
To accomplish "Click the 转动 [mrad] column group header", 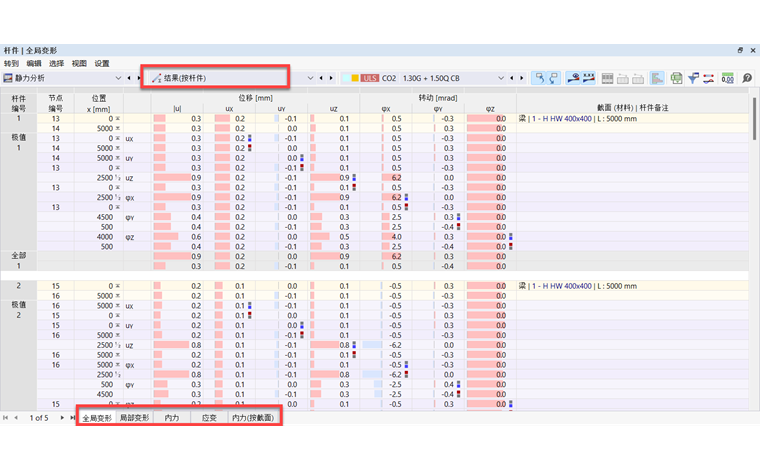I will point(438,98).
